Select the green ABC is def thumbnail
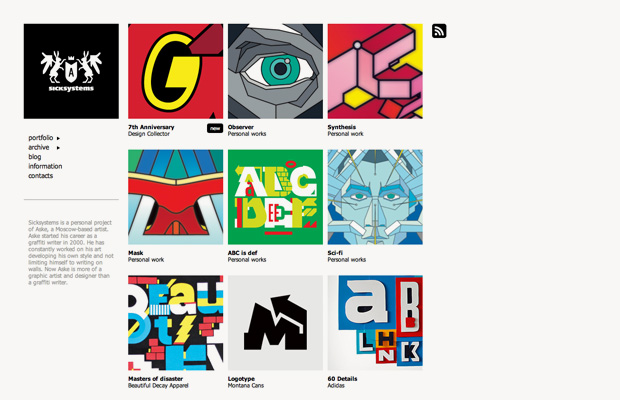Screen dimensions: 620x400 point(275,197)
